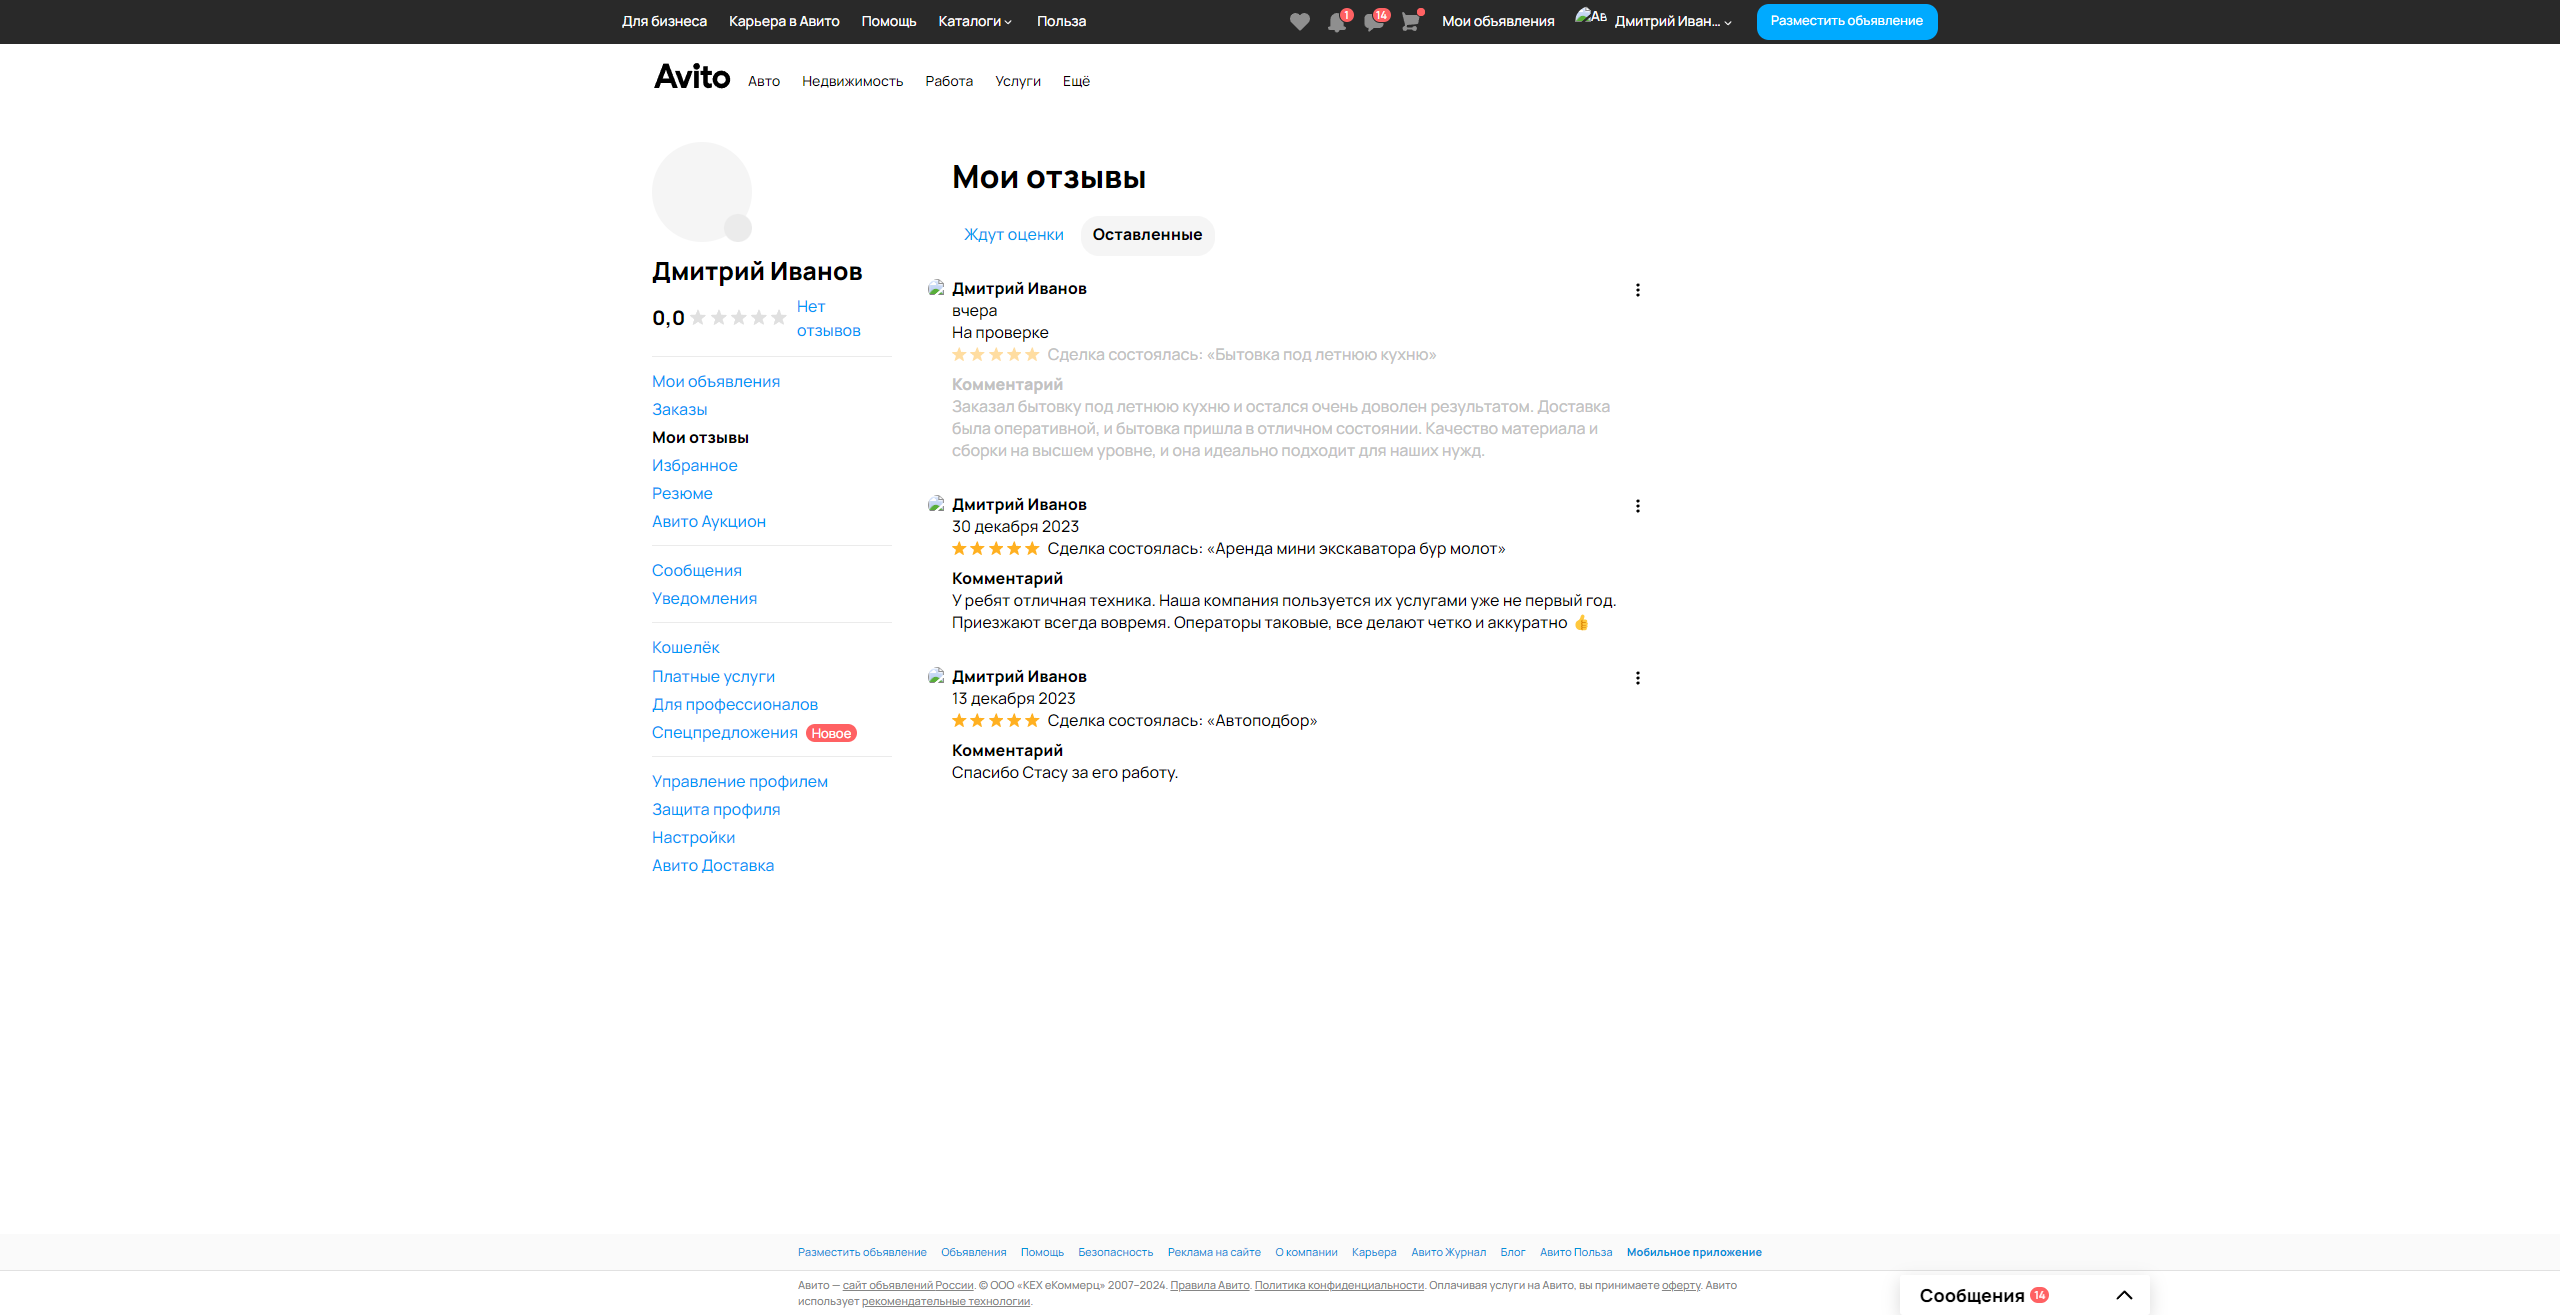Open Ещё category menu
Viewport: 2560px width, 1315px height.
pos(1076,82)
